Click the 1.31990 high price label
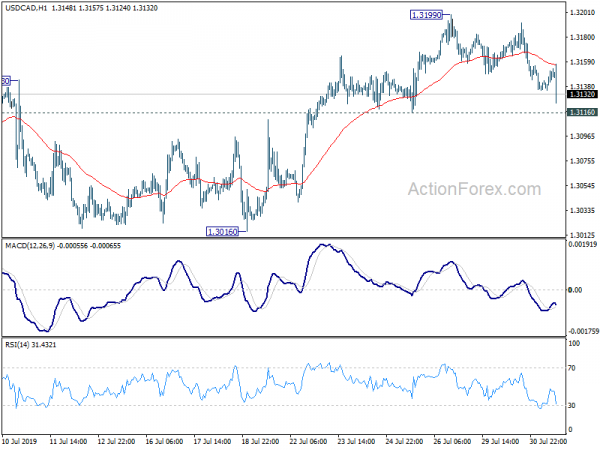 point(426,15)
